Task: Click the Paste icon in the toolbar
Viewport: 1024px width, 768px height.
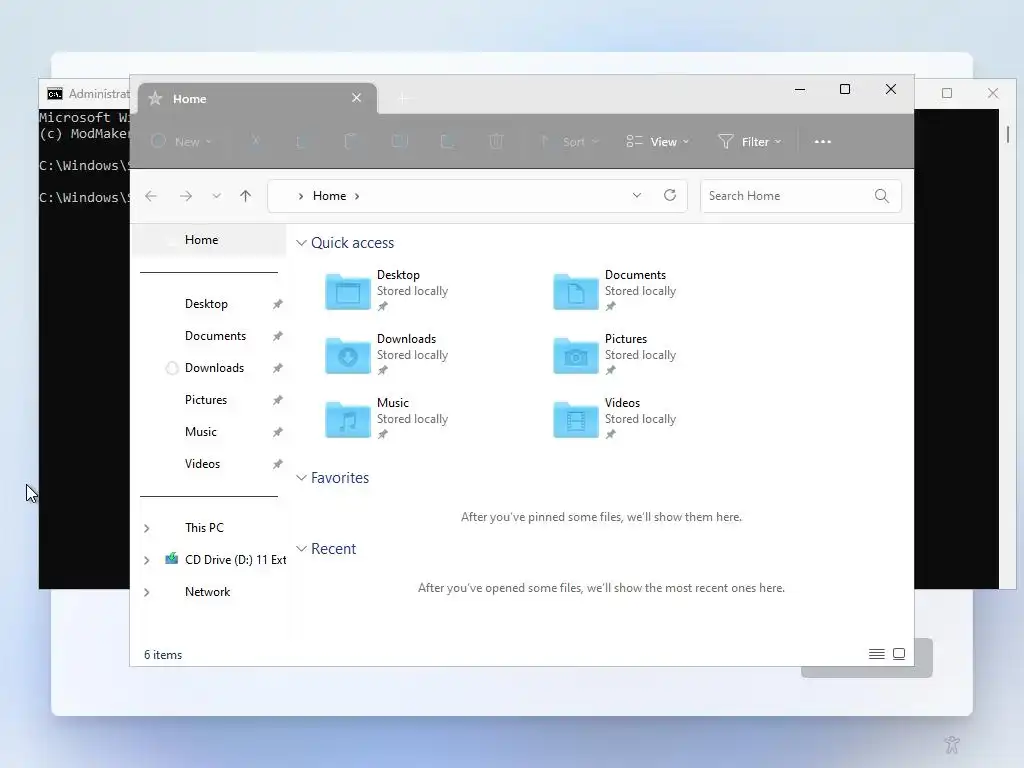Action: point(351,141)
